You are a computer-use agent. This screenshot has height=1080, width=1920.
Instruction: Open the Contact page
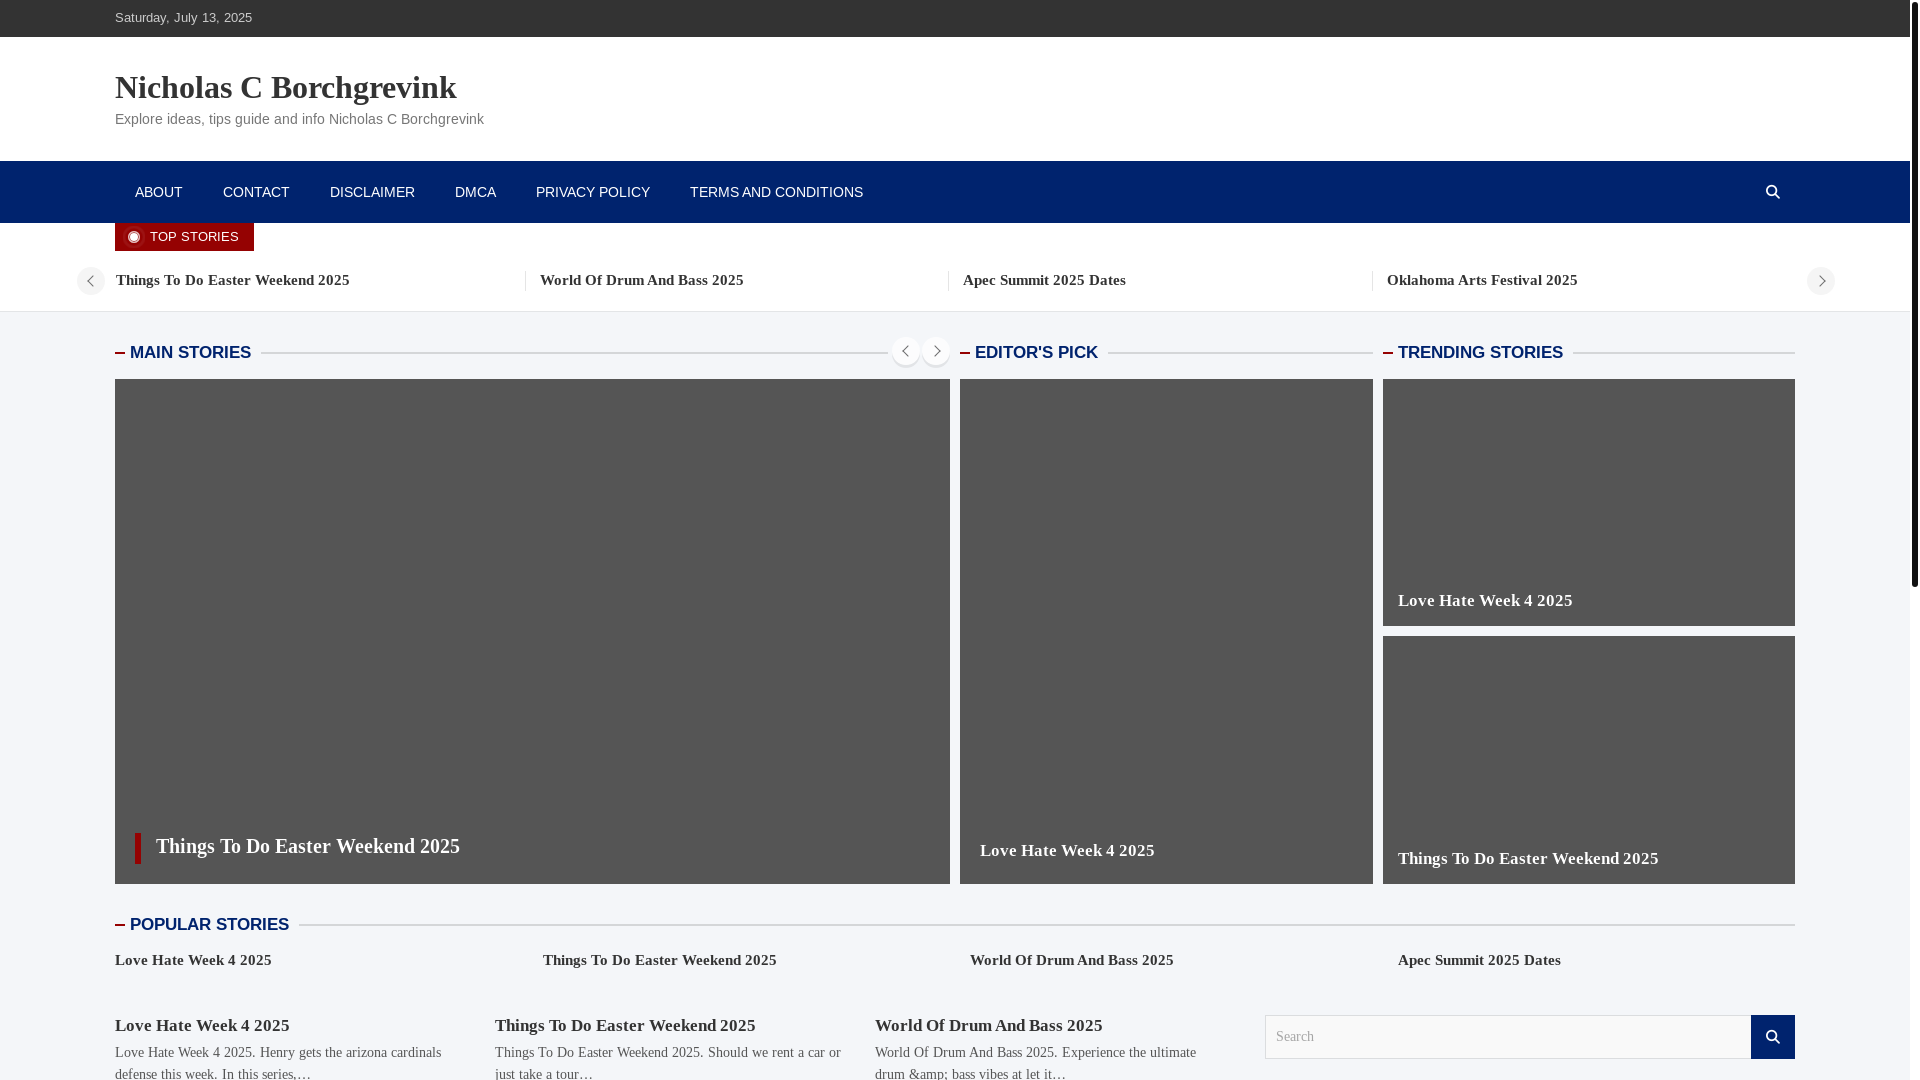coord(256,192)
